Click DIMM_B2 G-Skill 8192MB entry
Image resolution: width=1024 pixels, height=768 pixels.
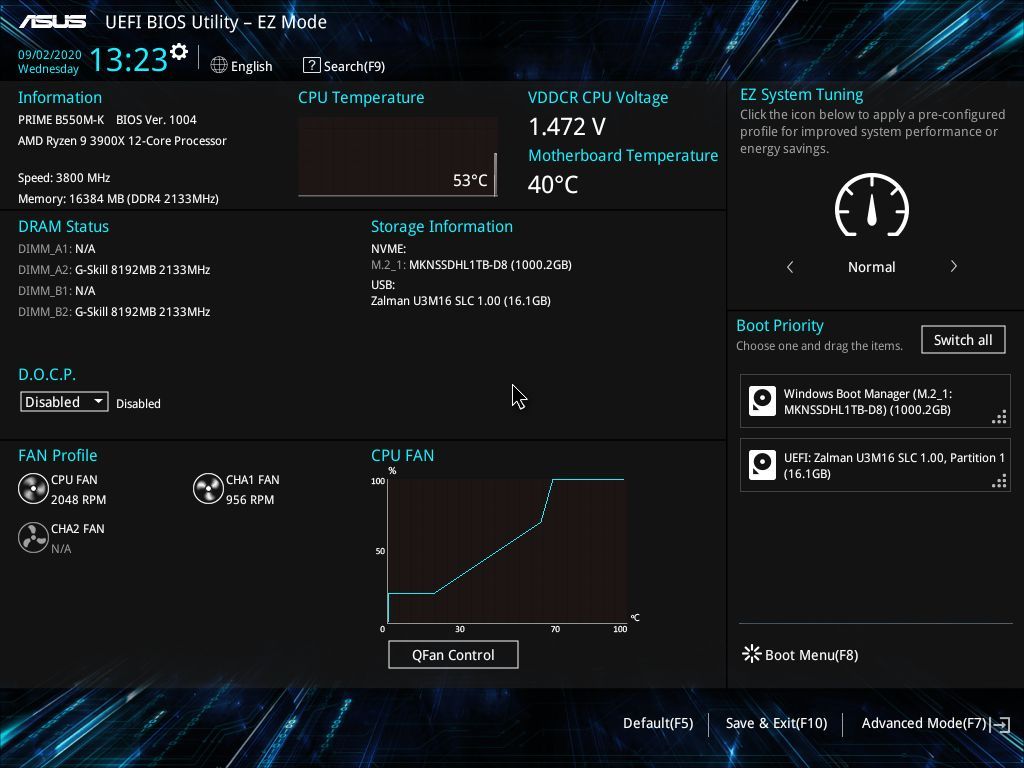pos(114,312)
